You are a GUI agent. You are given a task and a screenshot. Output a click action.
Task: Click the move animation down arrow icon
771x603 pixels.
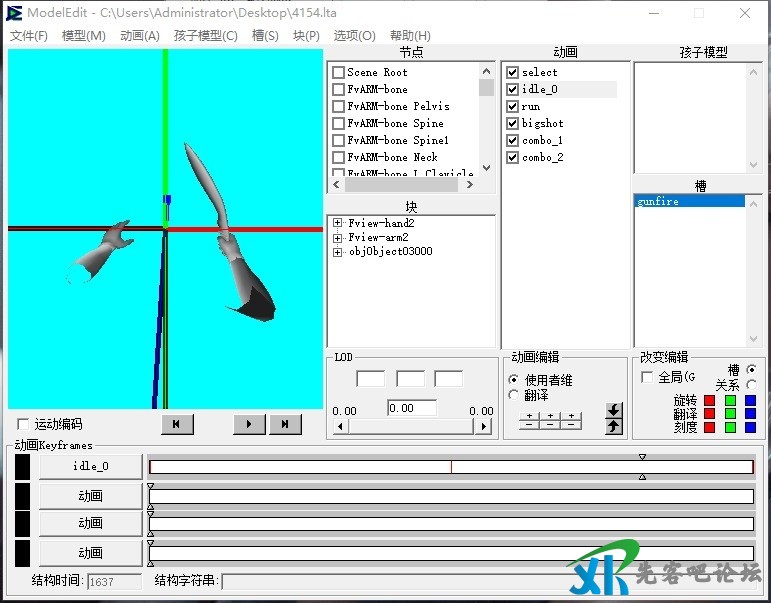click(x=614, y=410)
